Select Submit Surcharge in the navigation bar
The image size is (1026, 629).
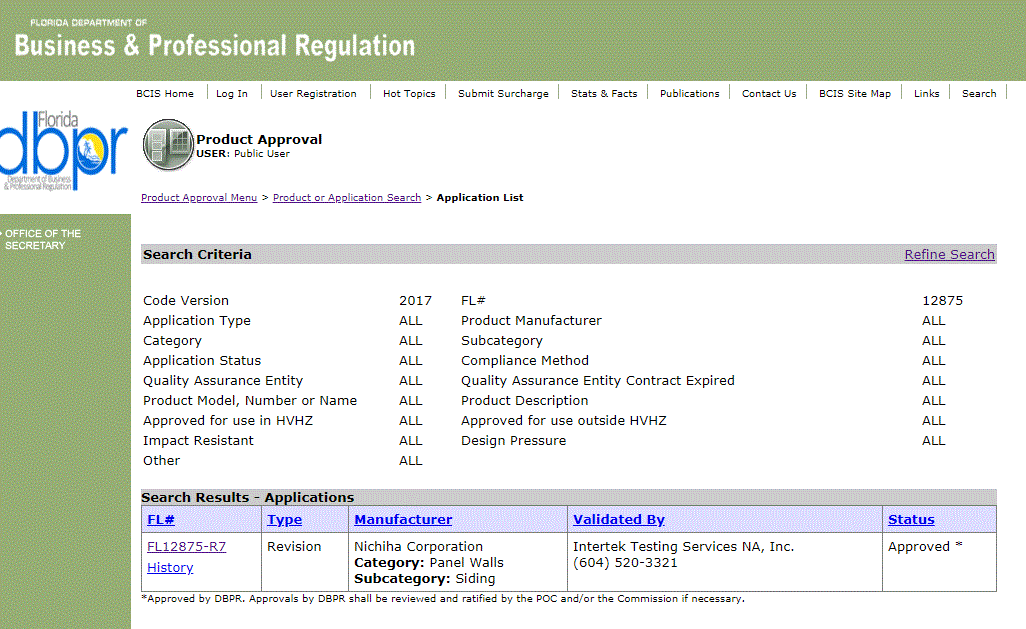(x=503, y=94)
